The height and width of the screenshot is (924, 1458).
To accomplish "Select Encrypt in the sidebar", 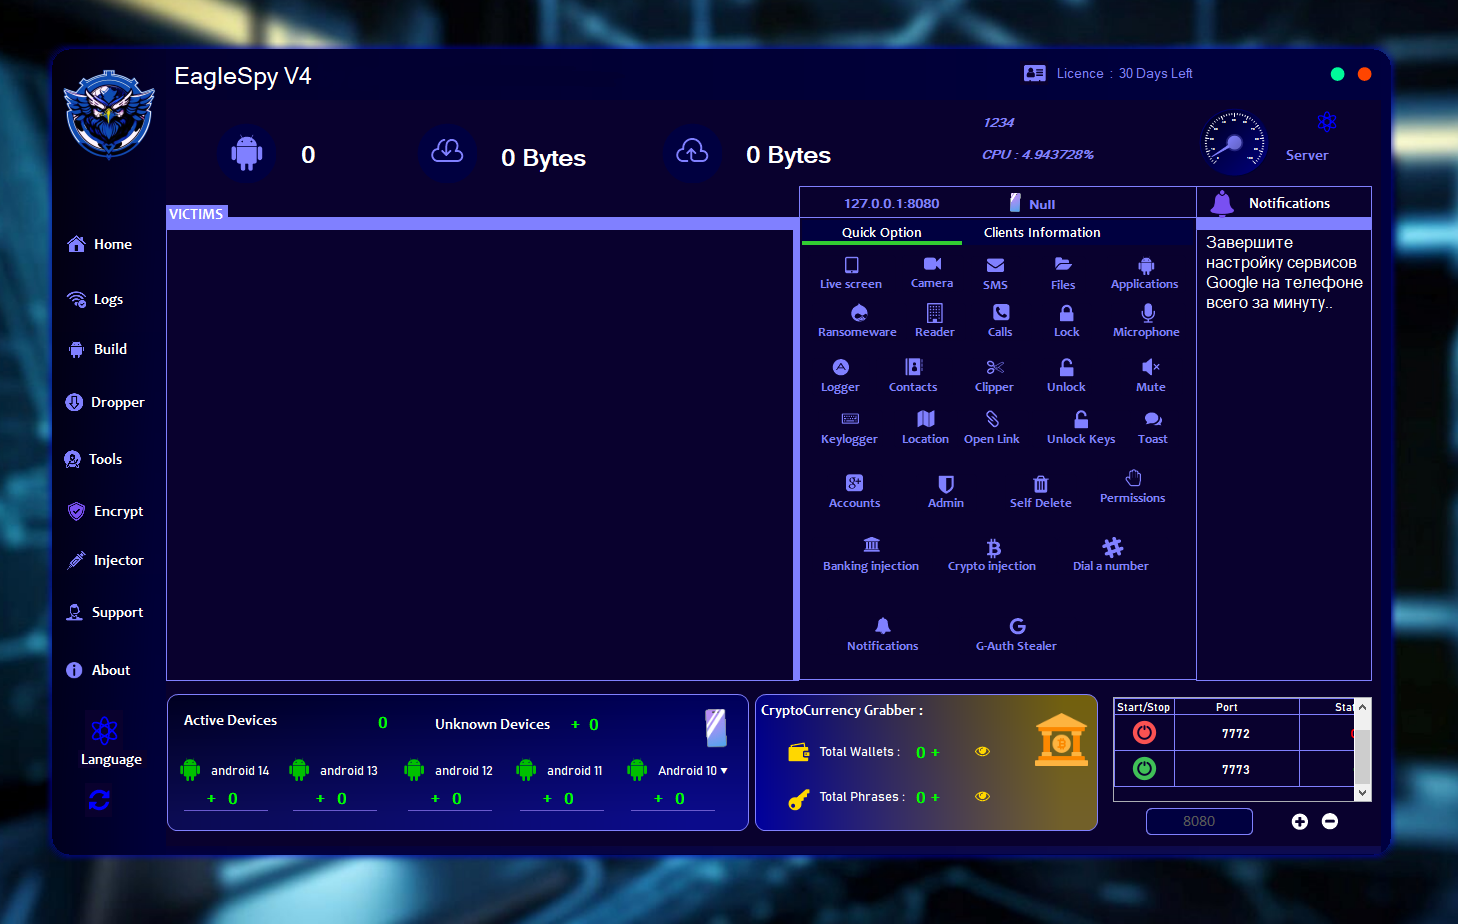I will click(x=105, y=511).
